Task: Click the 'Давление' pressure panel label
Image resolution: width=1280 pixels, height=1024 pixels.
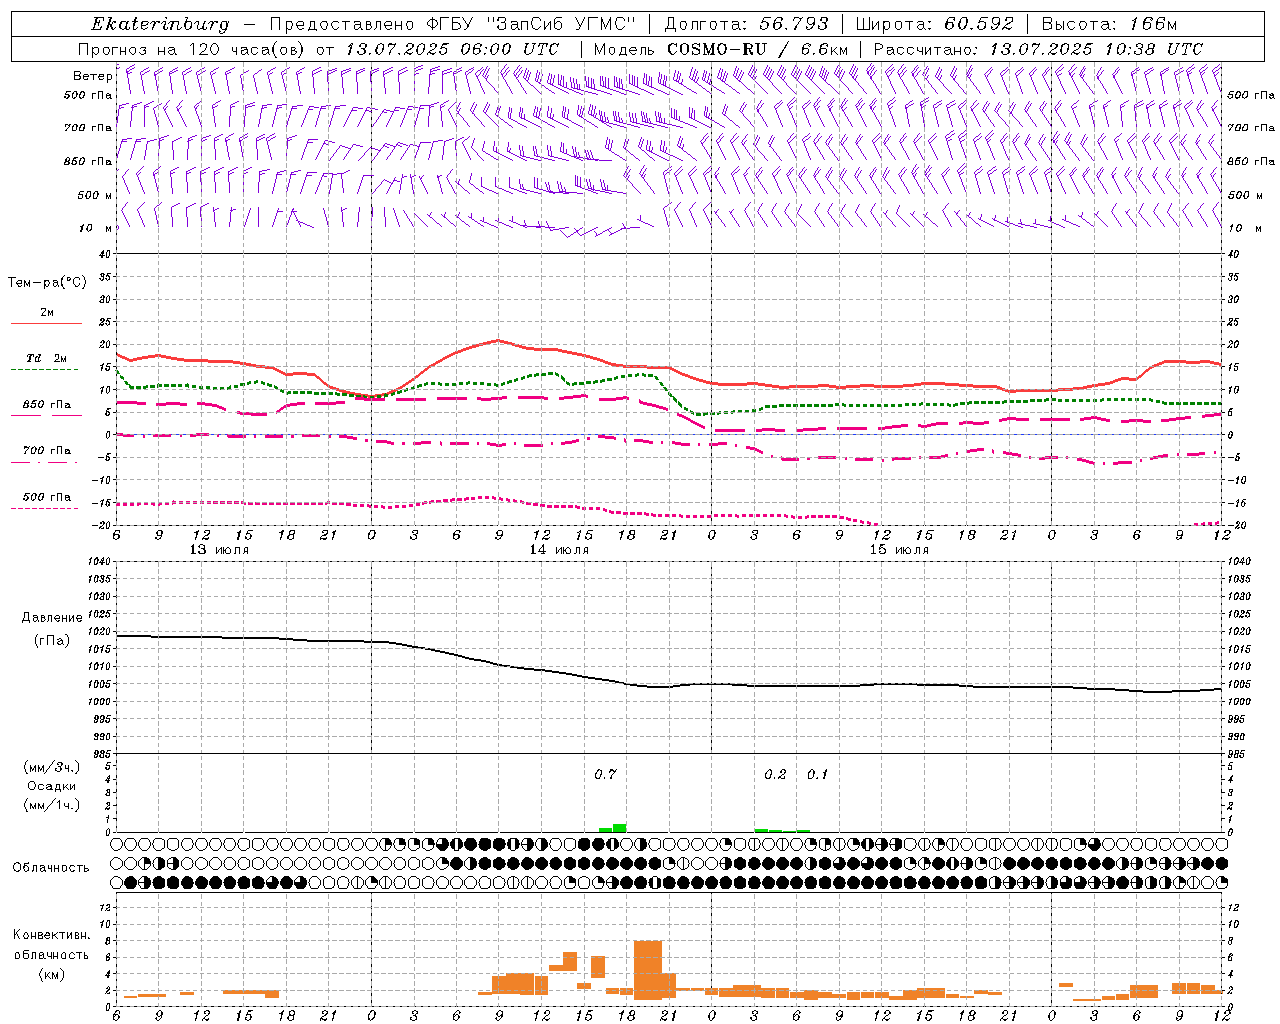Action: click(52, 618)
